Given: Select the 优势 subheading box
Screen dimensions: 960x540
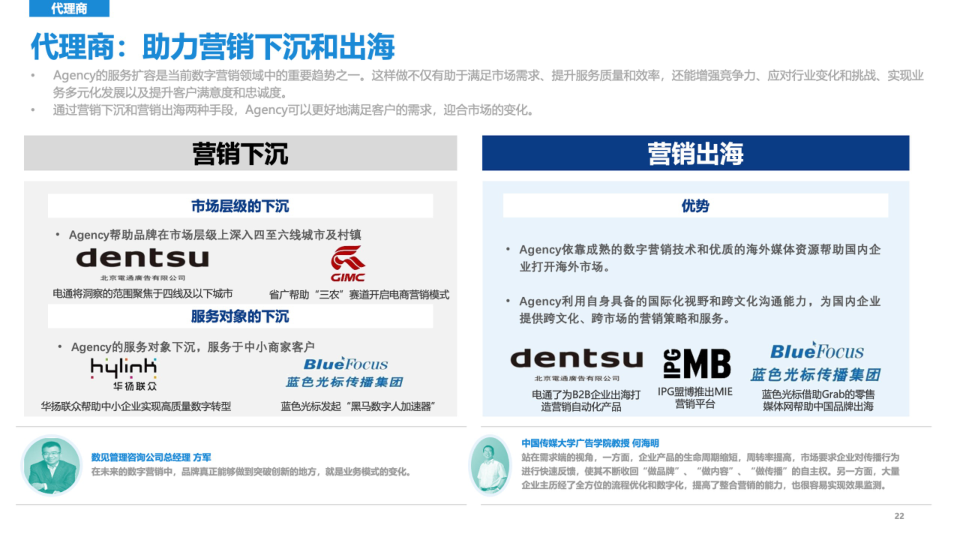Looking at the screenshot, I should [x=696, y=206].
